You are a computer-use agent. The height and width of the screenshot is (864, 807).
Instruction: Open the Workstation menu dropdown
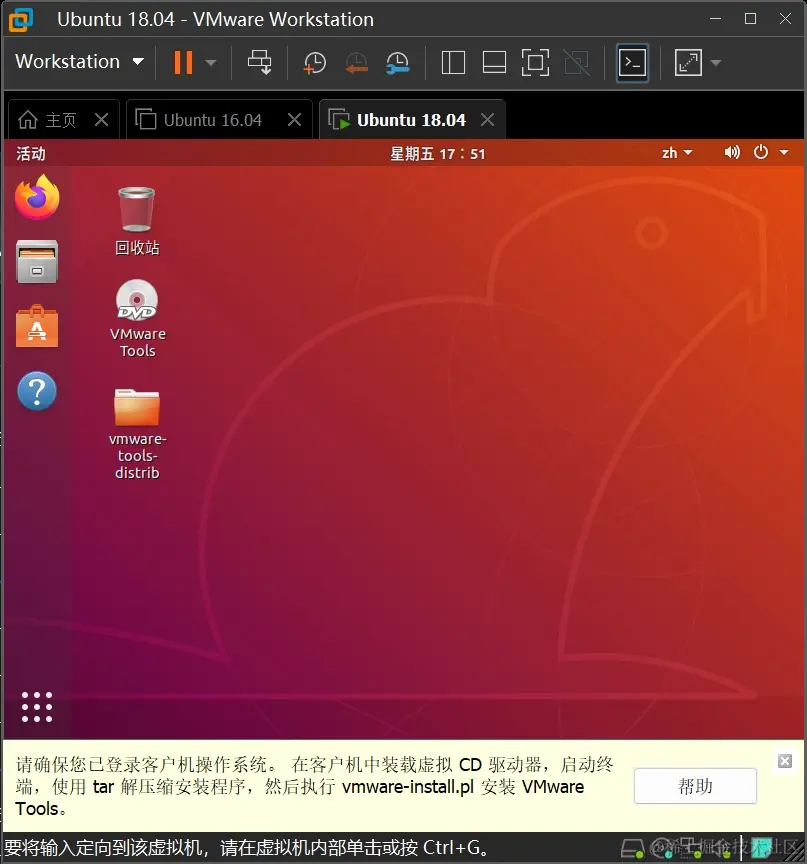[79, 62]
